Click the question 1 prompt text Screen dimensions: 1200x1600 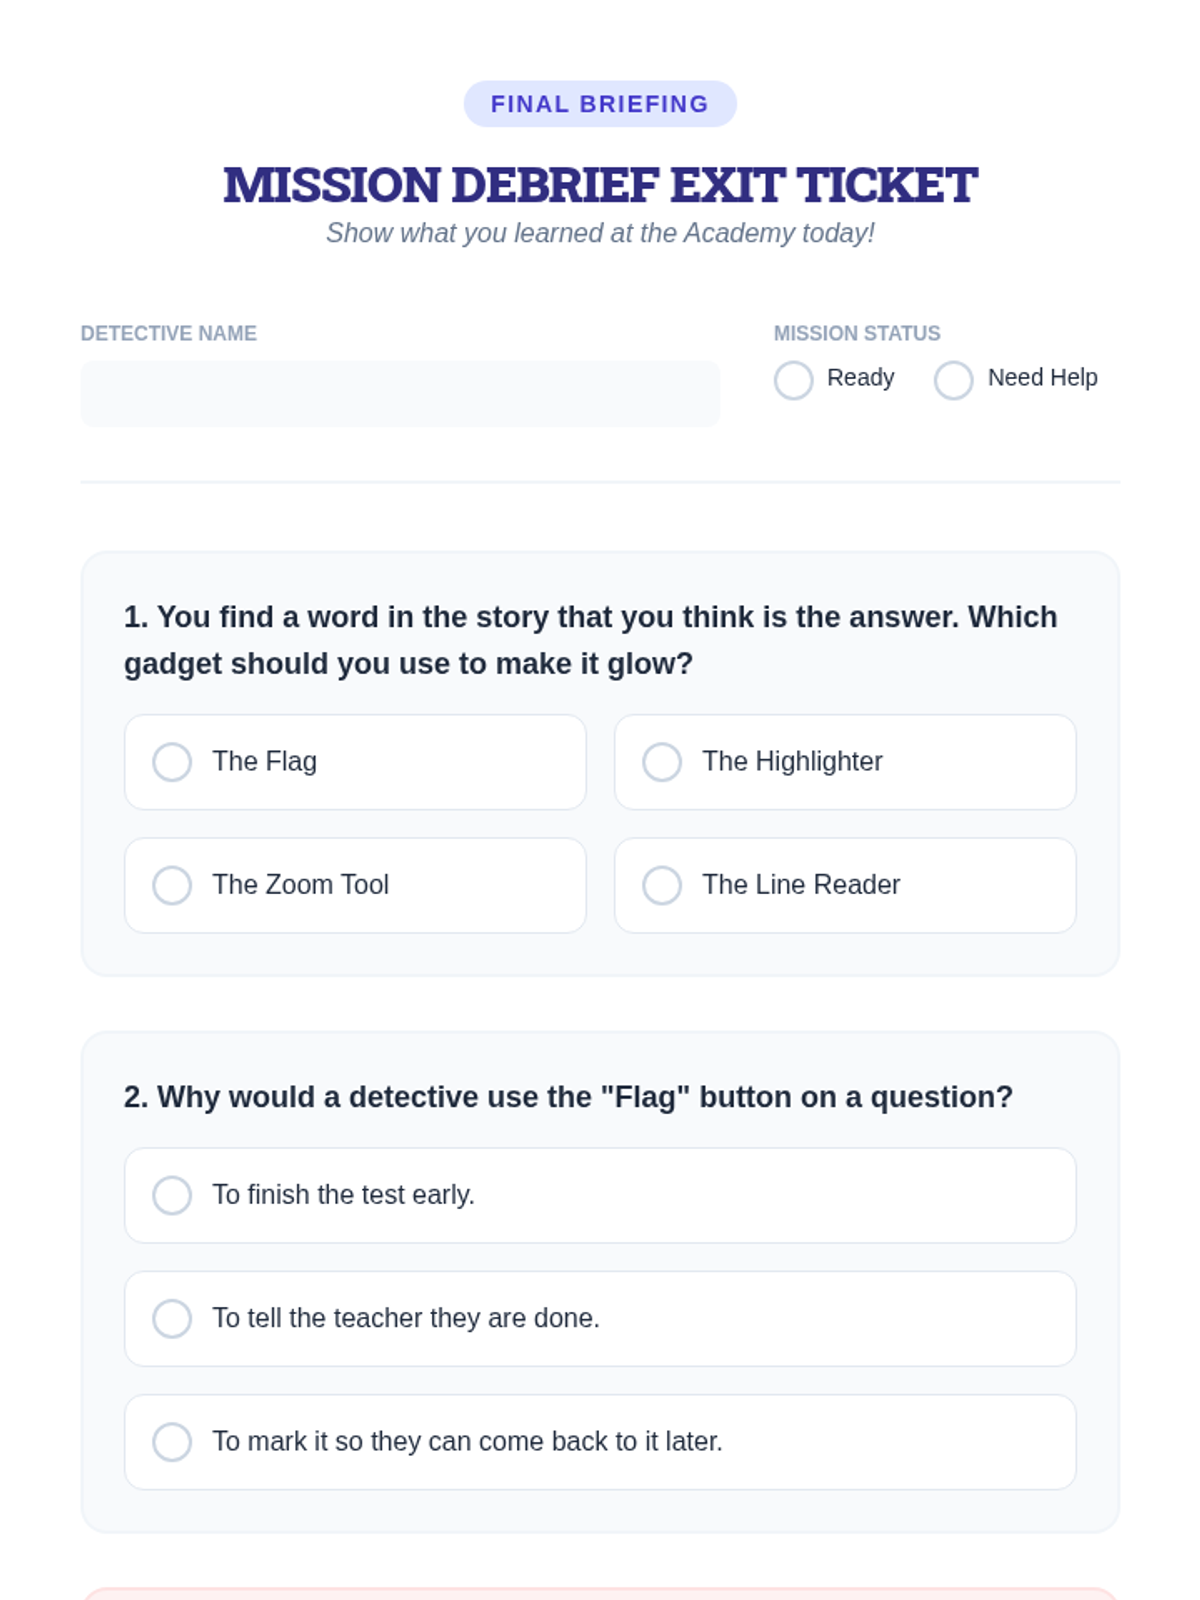(590, 640)
